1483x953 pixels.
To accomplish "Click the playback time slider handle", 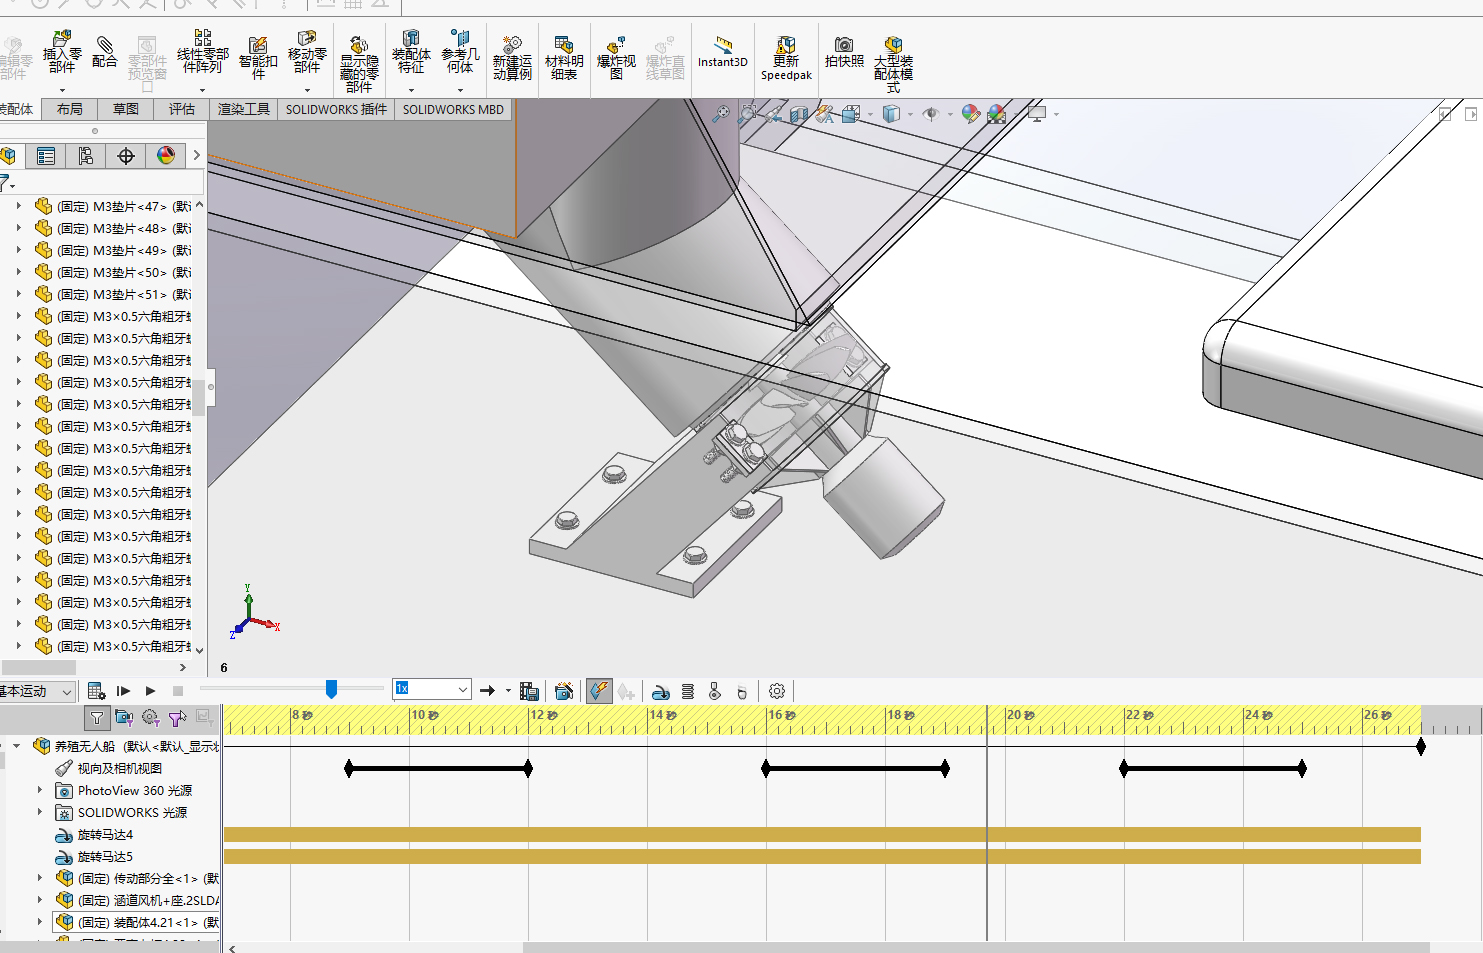I will tap(331, 689).
